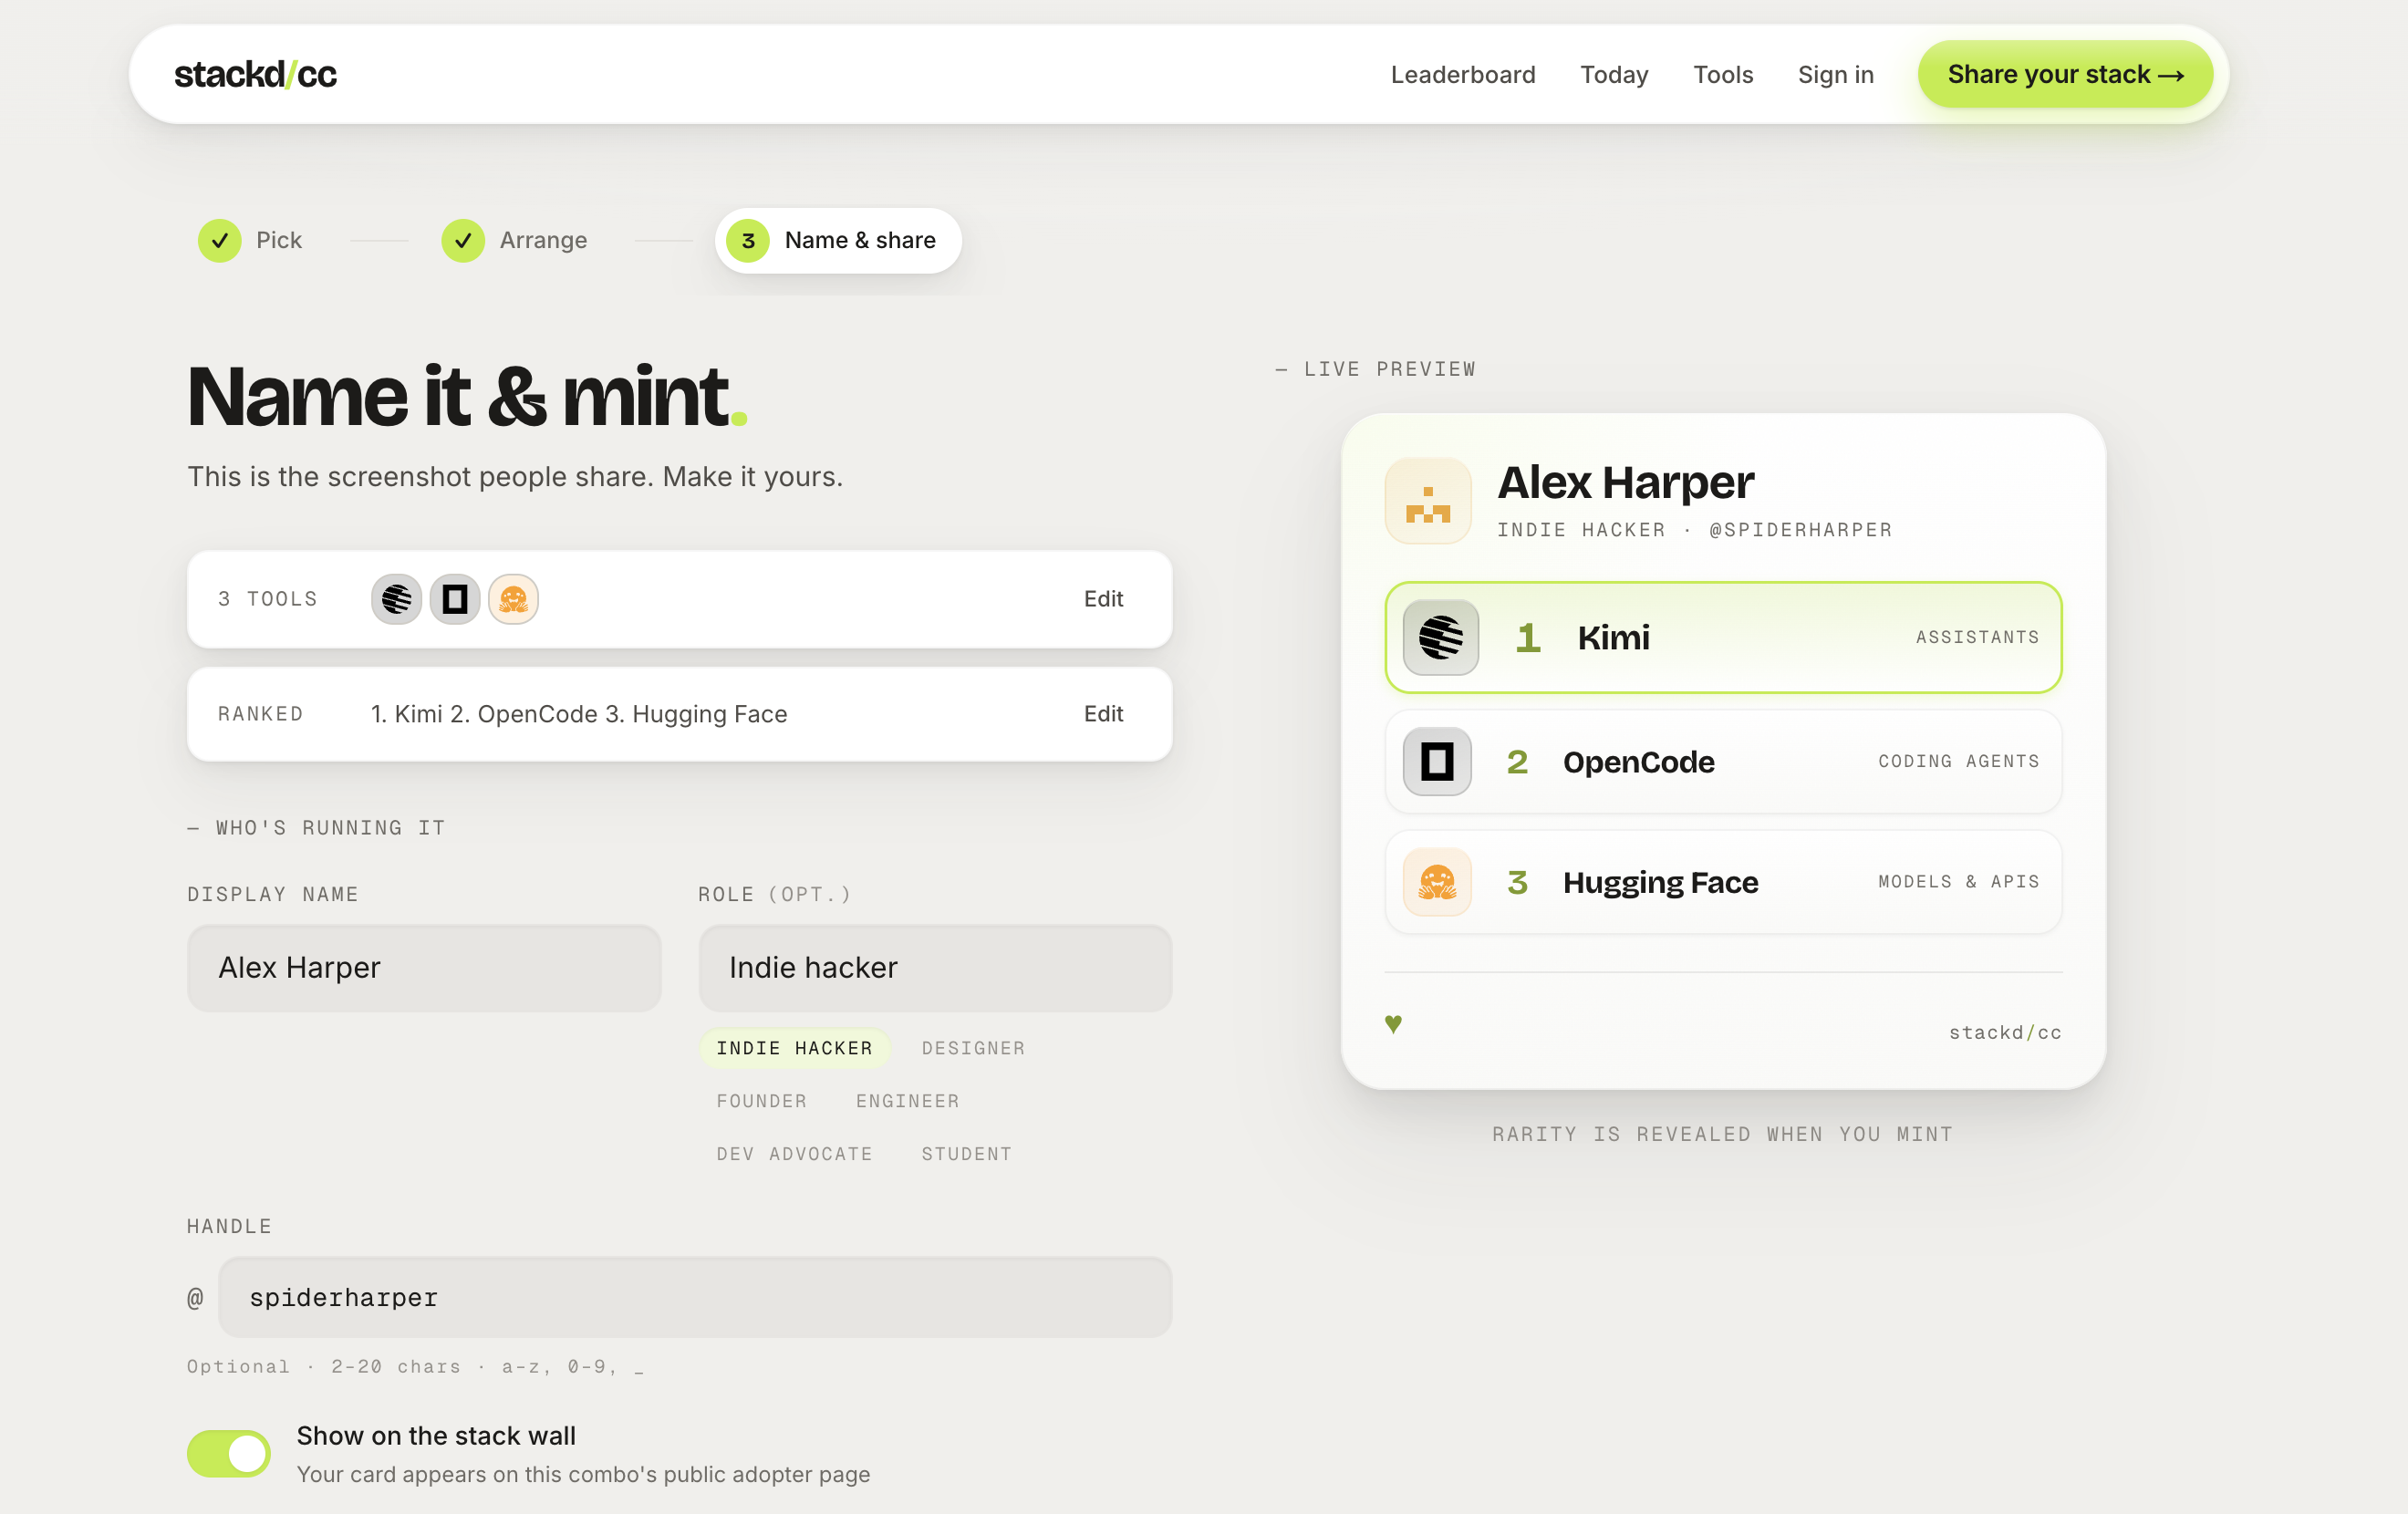
Task: Open the Today nav link
Action: 1613,74
